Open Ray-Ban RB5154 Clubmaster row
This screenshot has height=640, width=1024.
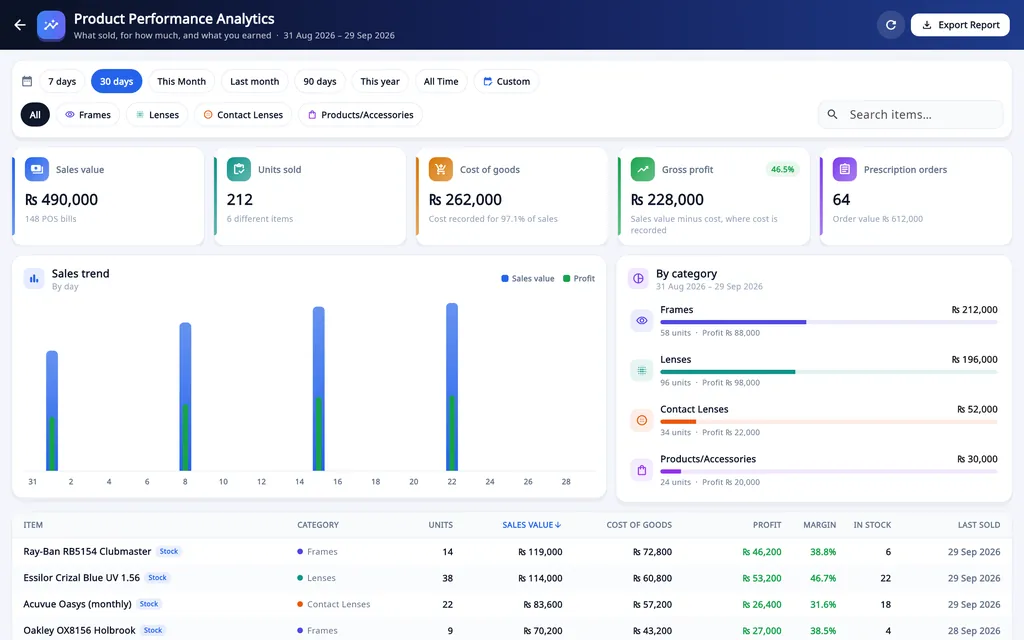point(512,552)
